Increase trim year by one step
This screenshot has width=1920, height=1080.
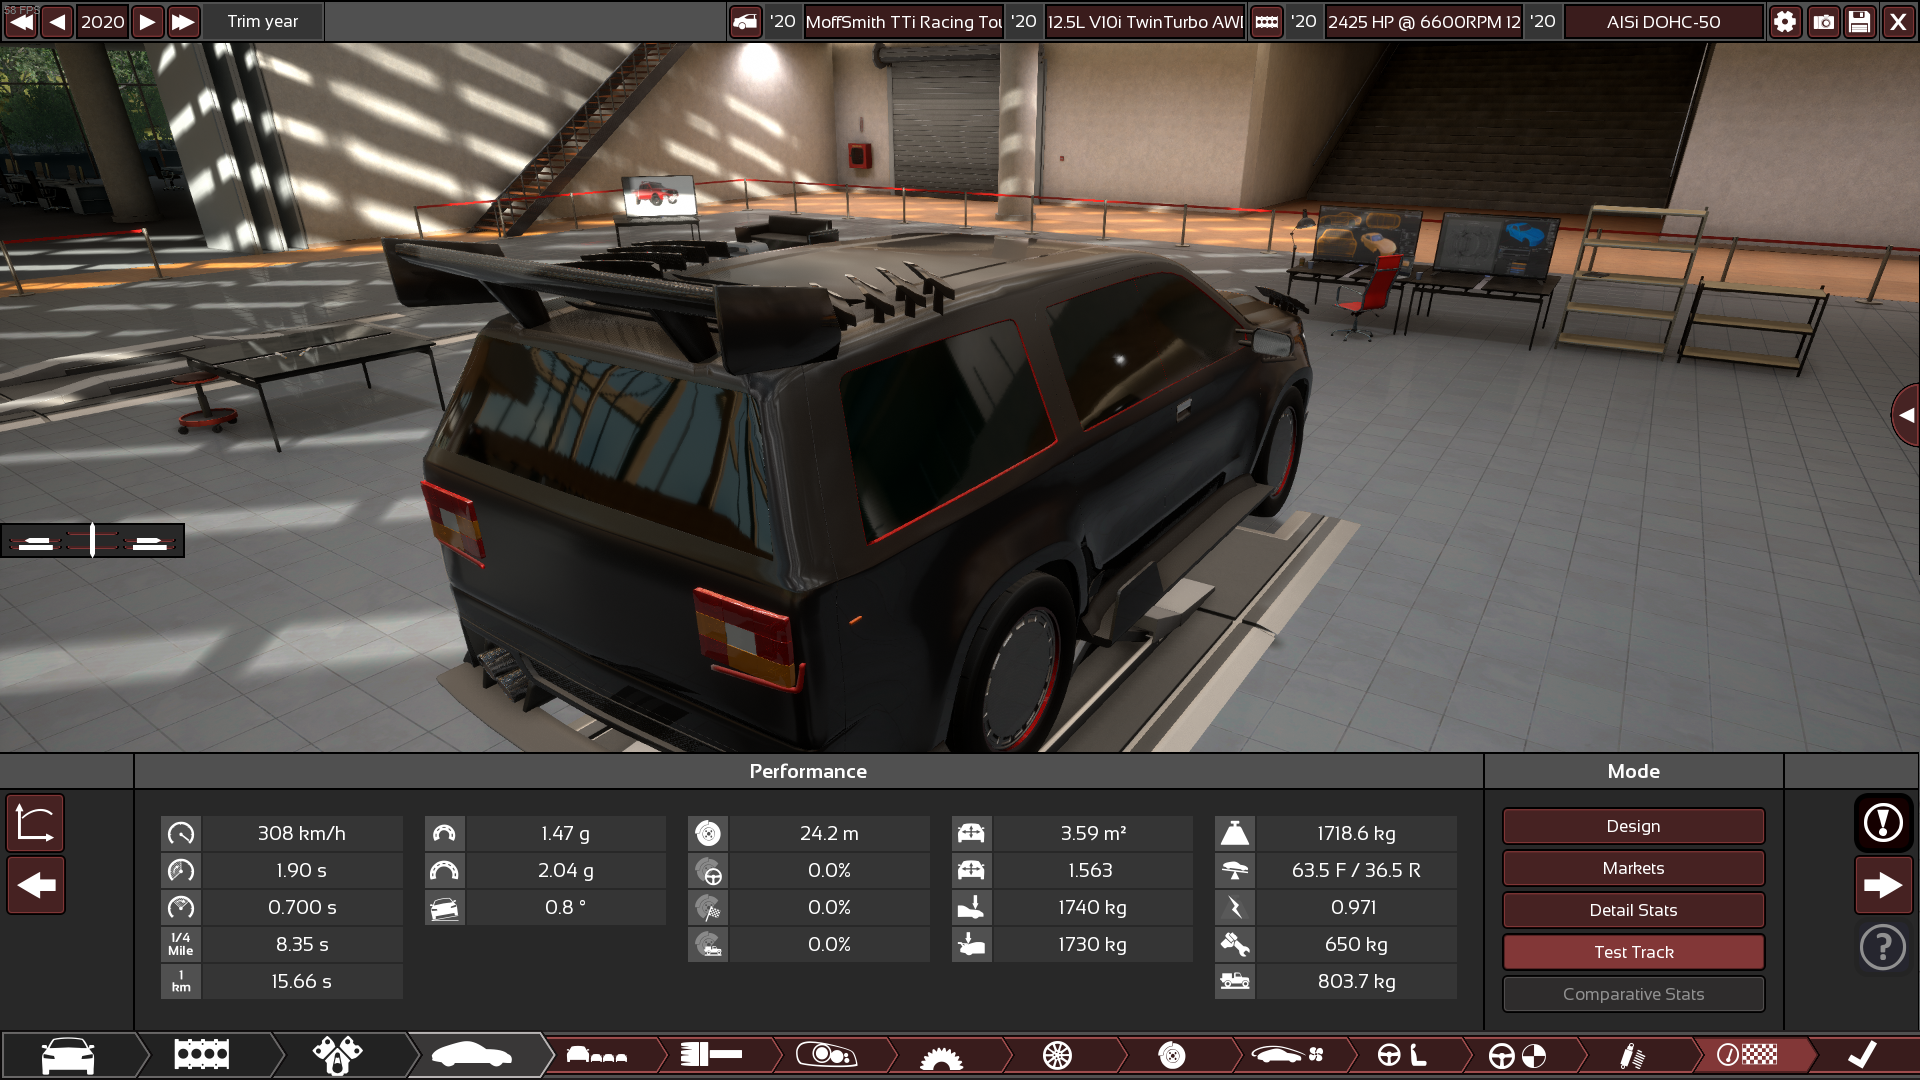pos(147,22)
